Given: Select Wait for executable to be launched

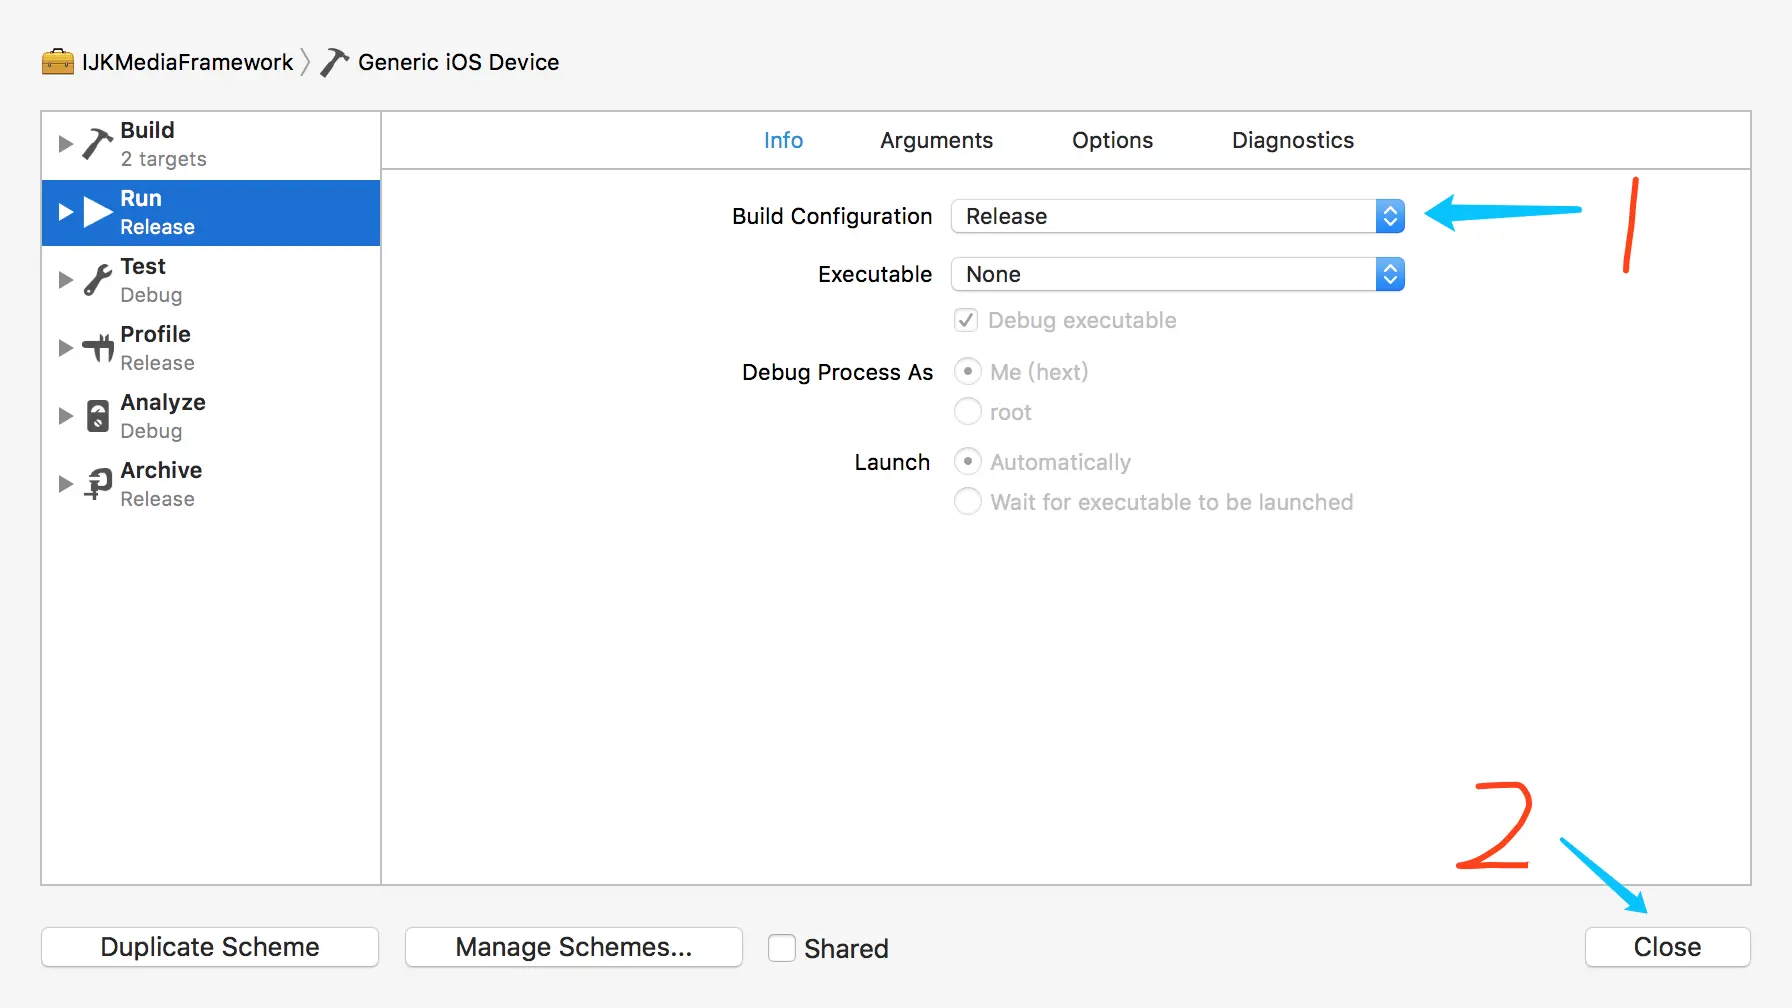Looking at the screenshot, I should (968, 502).
